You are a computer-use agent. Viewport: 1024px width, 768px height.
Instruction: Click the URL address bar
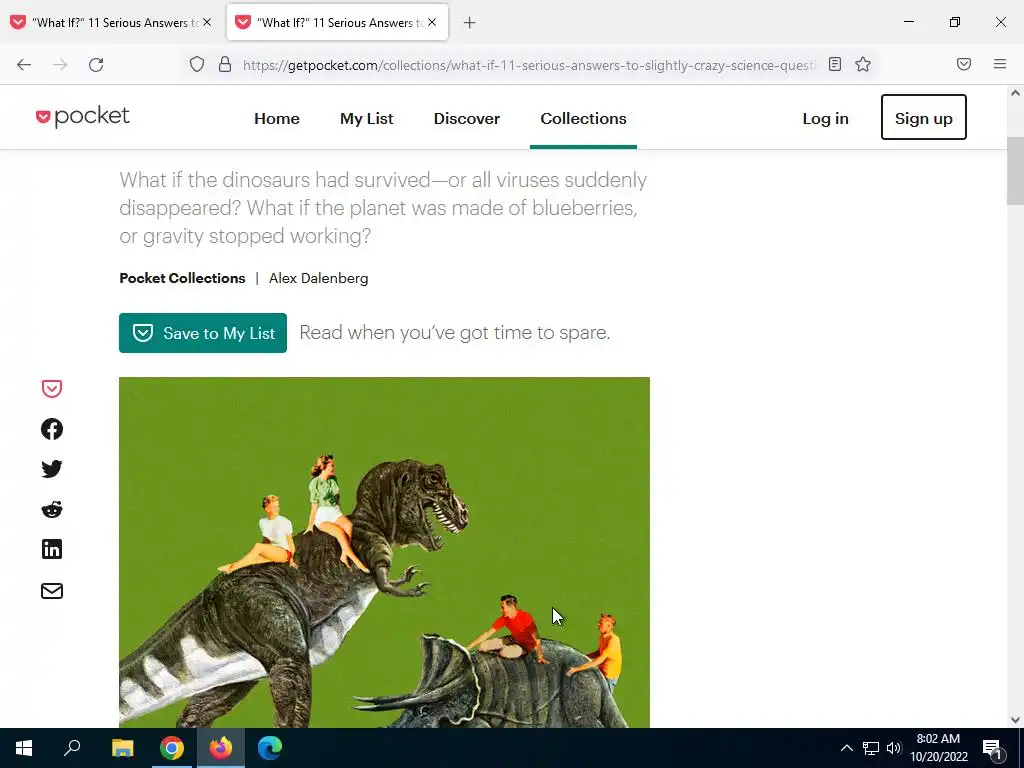(x=529, y=65)
